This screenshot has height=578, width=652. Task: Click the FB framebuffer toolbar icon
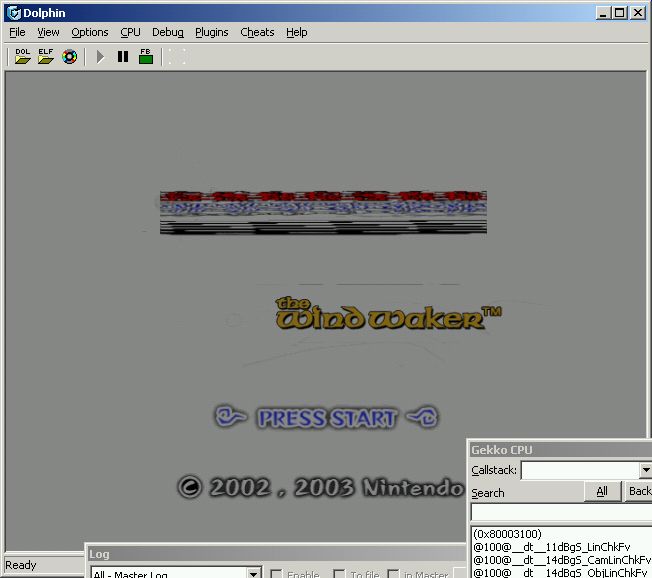click(146, 56)
